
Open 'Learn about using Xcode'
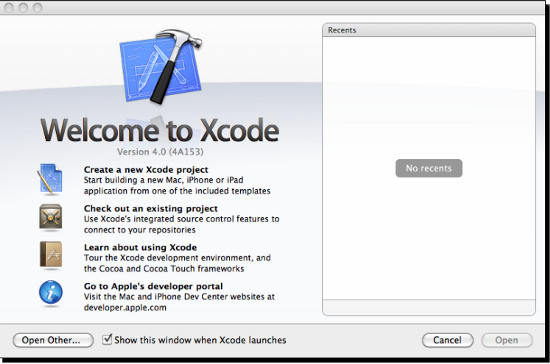tap(140, 248)
